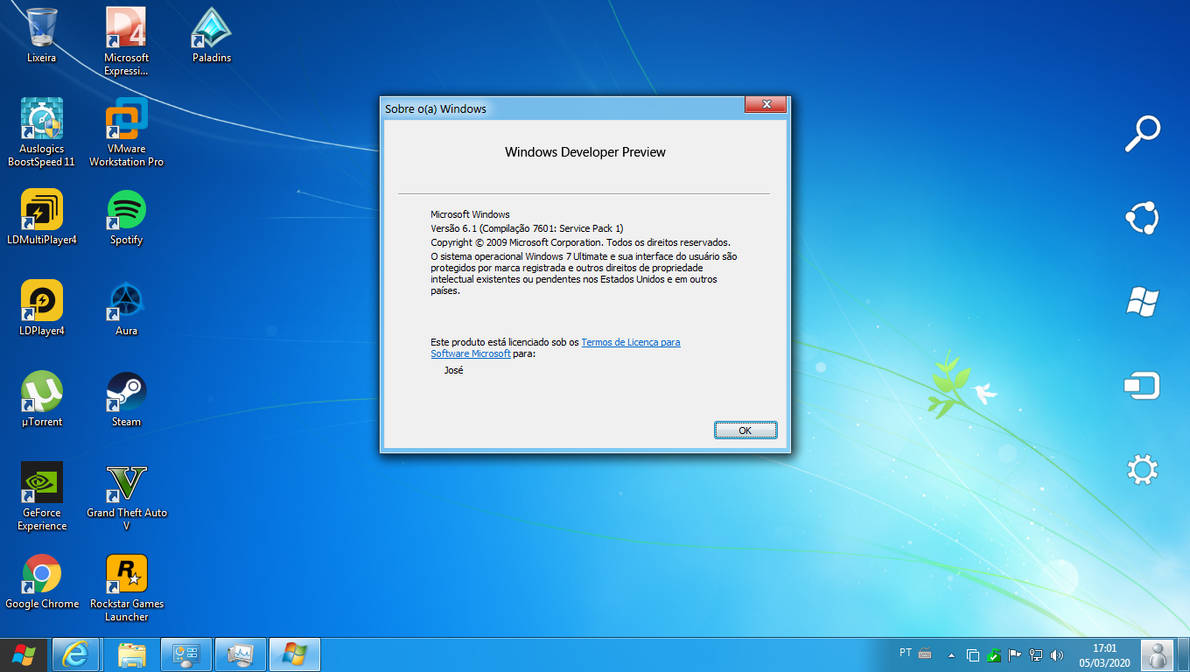Click the Search charm magnifier icon
The image size is (1190, 672).
1142,134
